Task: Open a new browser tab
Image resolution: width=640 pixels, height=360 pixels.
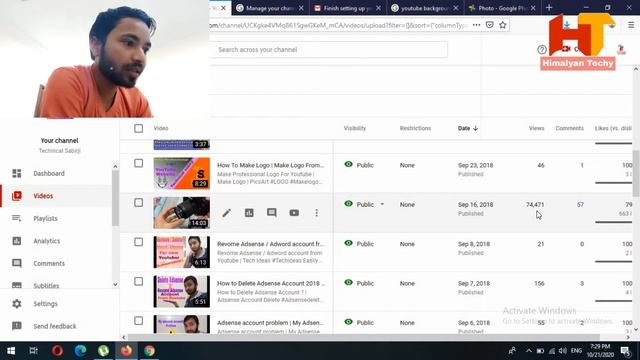Action: click(x=549, y=8)
